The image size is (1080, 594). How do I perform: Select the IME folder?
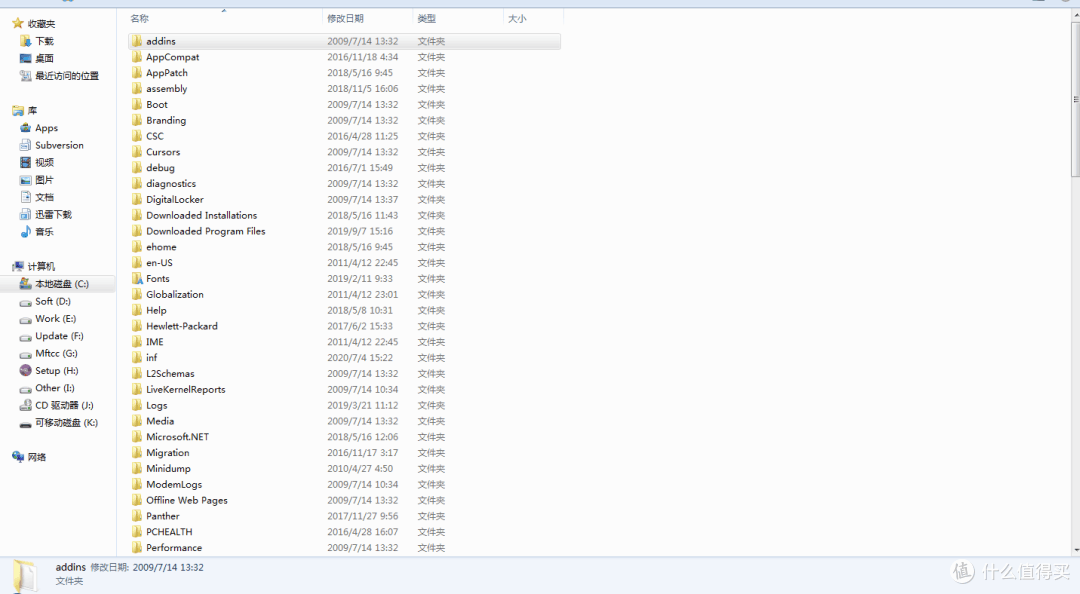tap(154, 342)
